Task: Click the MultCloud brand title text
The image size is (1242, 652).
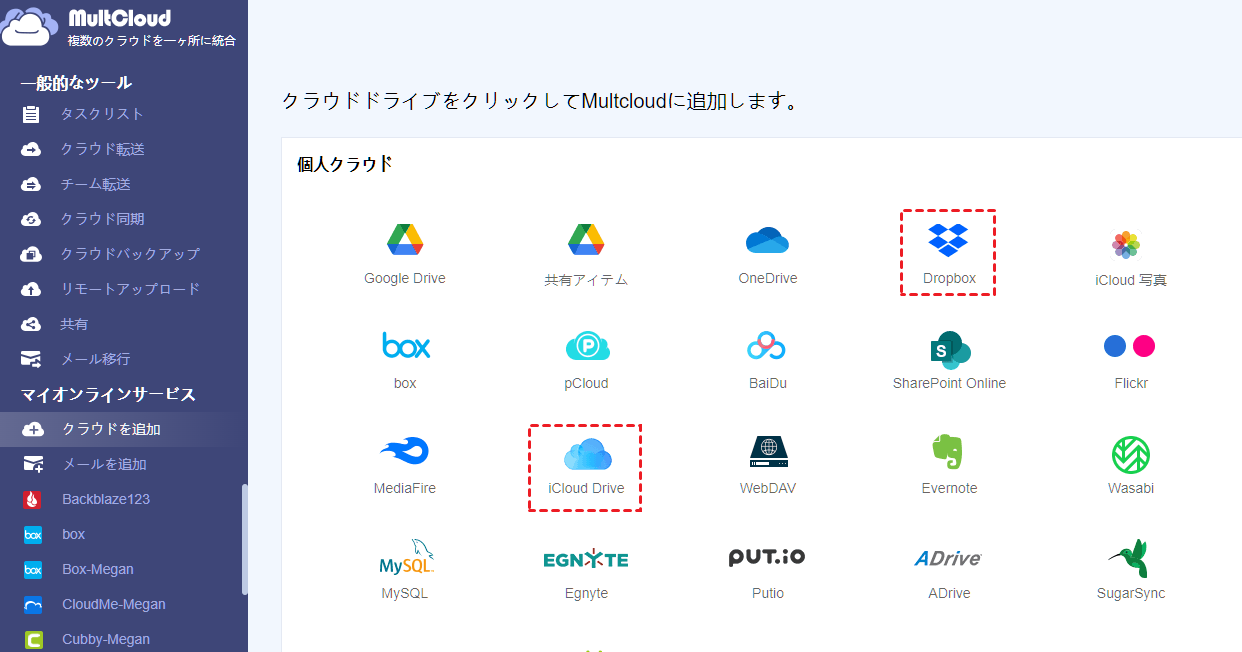Action: 120,18
